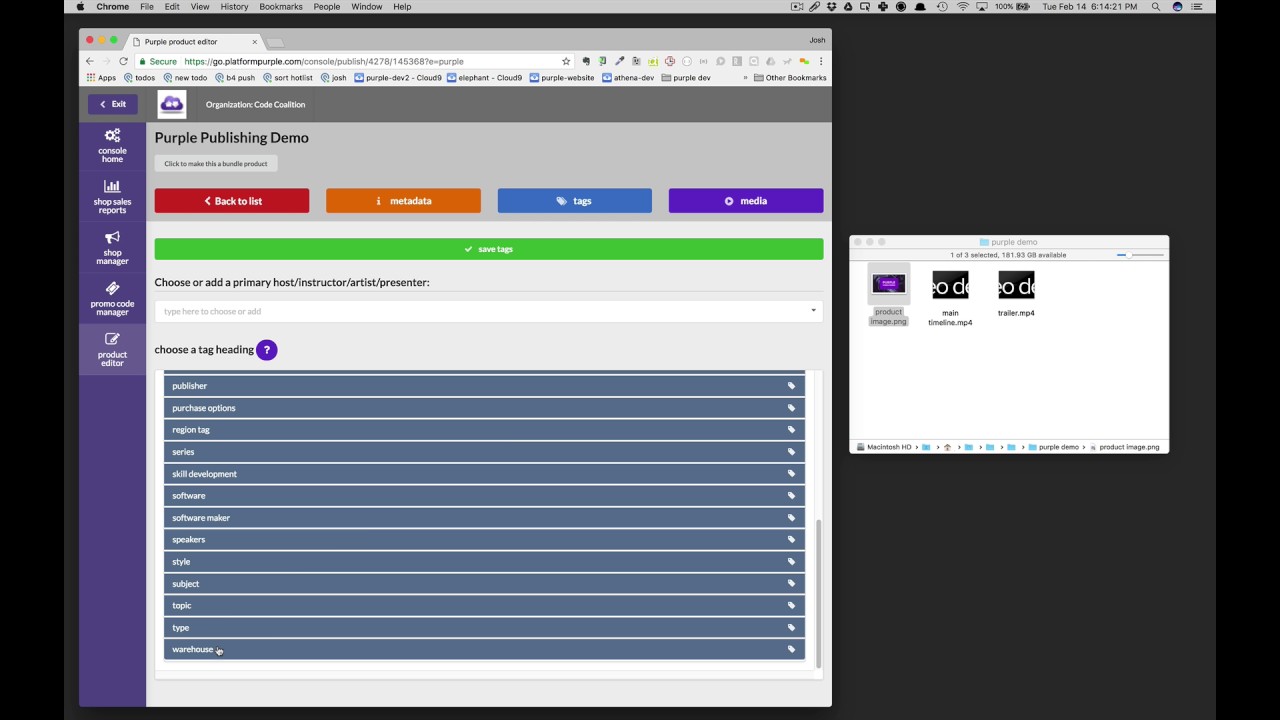
Task: Select product editor in sidebar
Action: pyautogui.click(x=112, y=350)
